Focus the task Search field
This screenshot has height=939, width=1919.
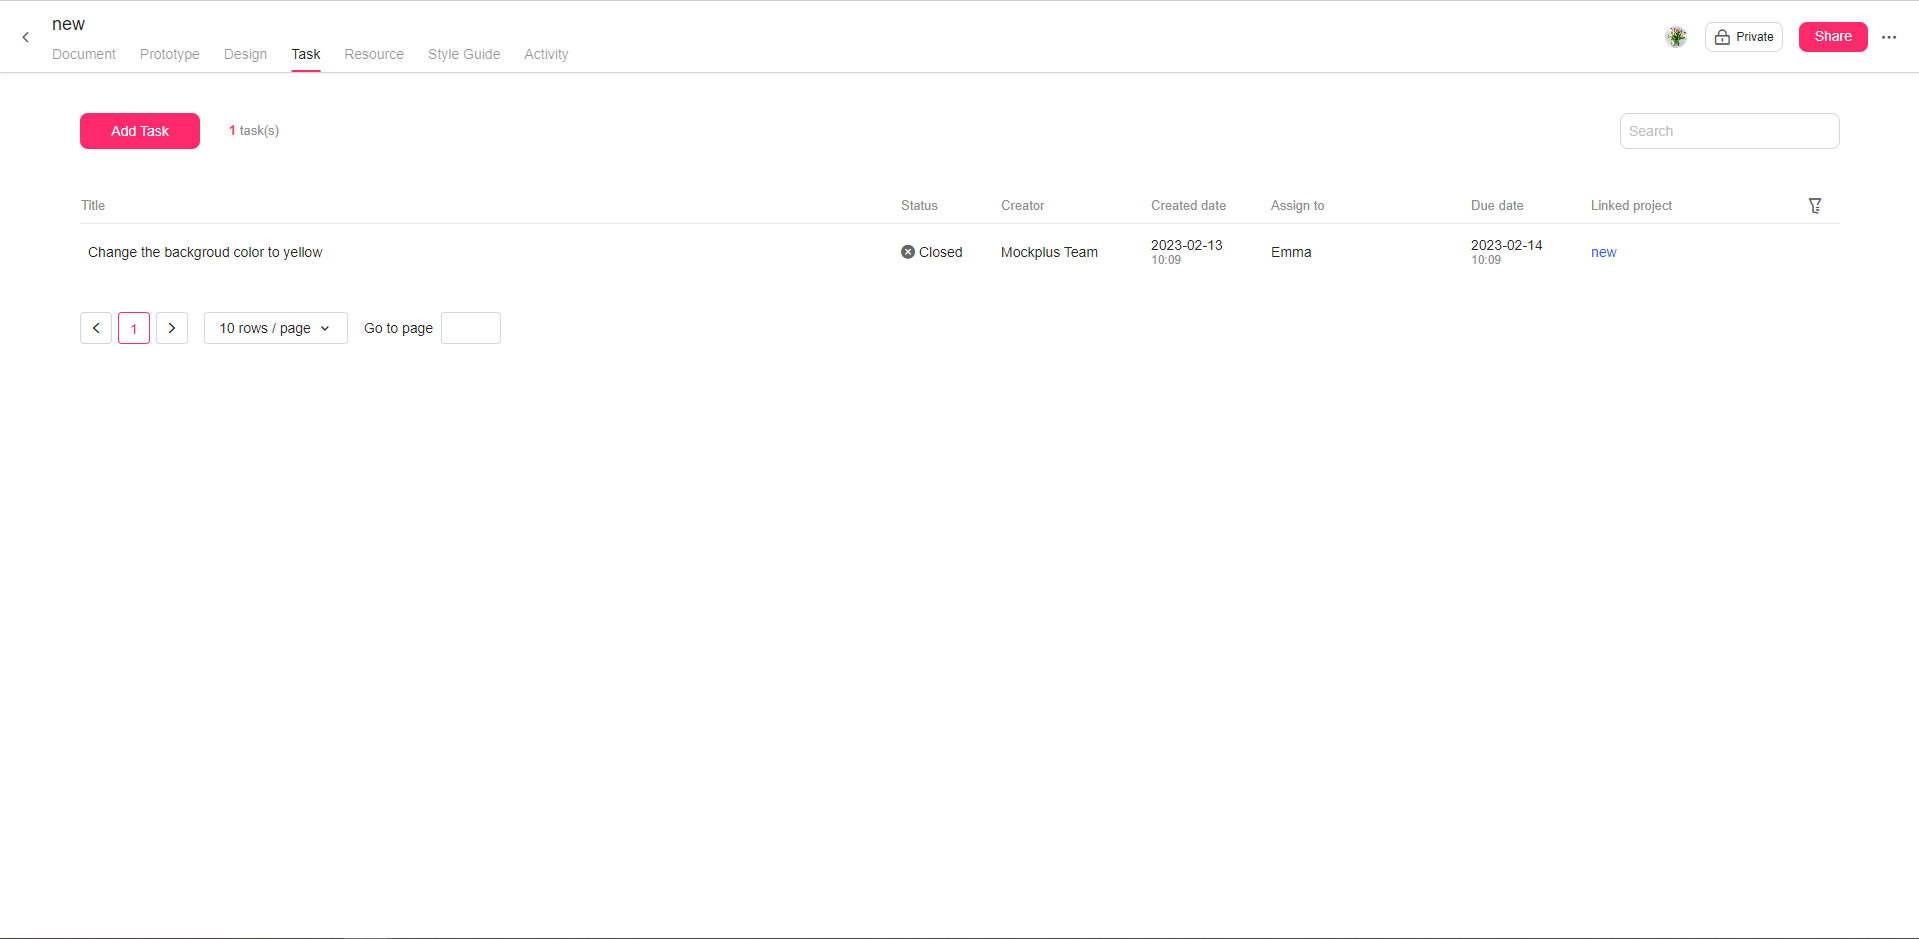(1729, 131)
